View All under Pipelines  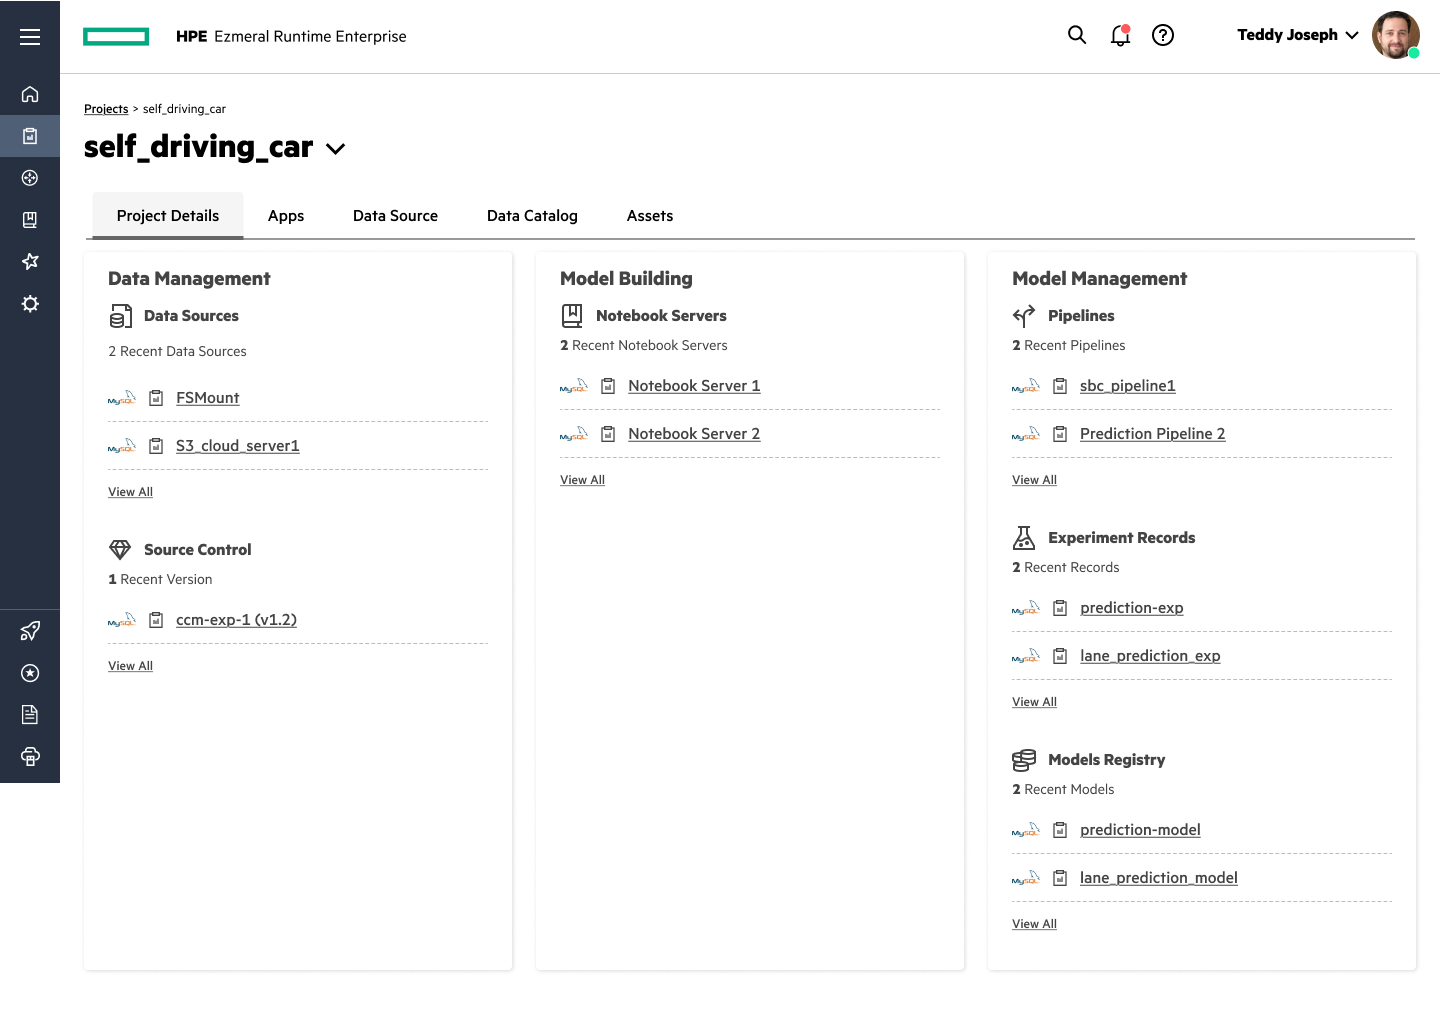pyautogui.click(x=1034, y=480)
